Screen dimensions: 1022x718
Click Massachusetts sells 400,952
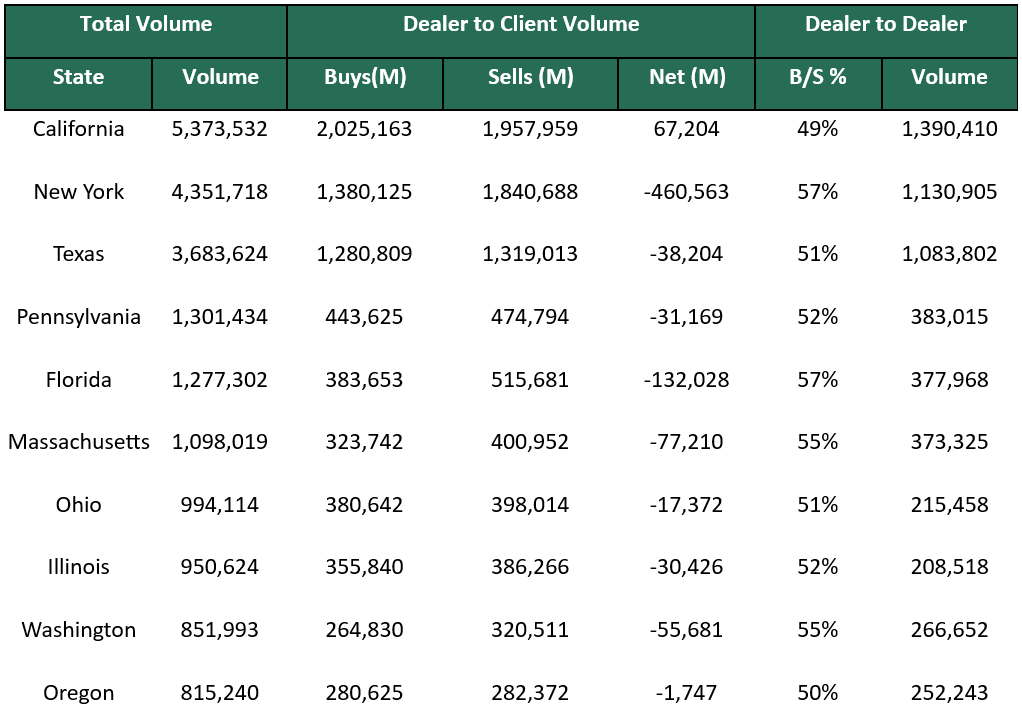(x=530, y=442)
